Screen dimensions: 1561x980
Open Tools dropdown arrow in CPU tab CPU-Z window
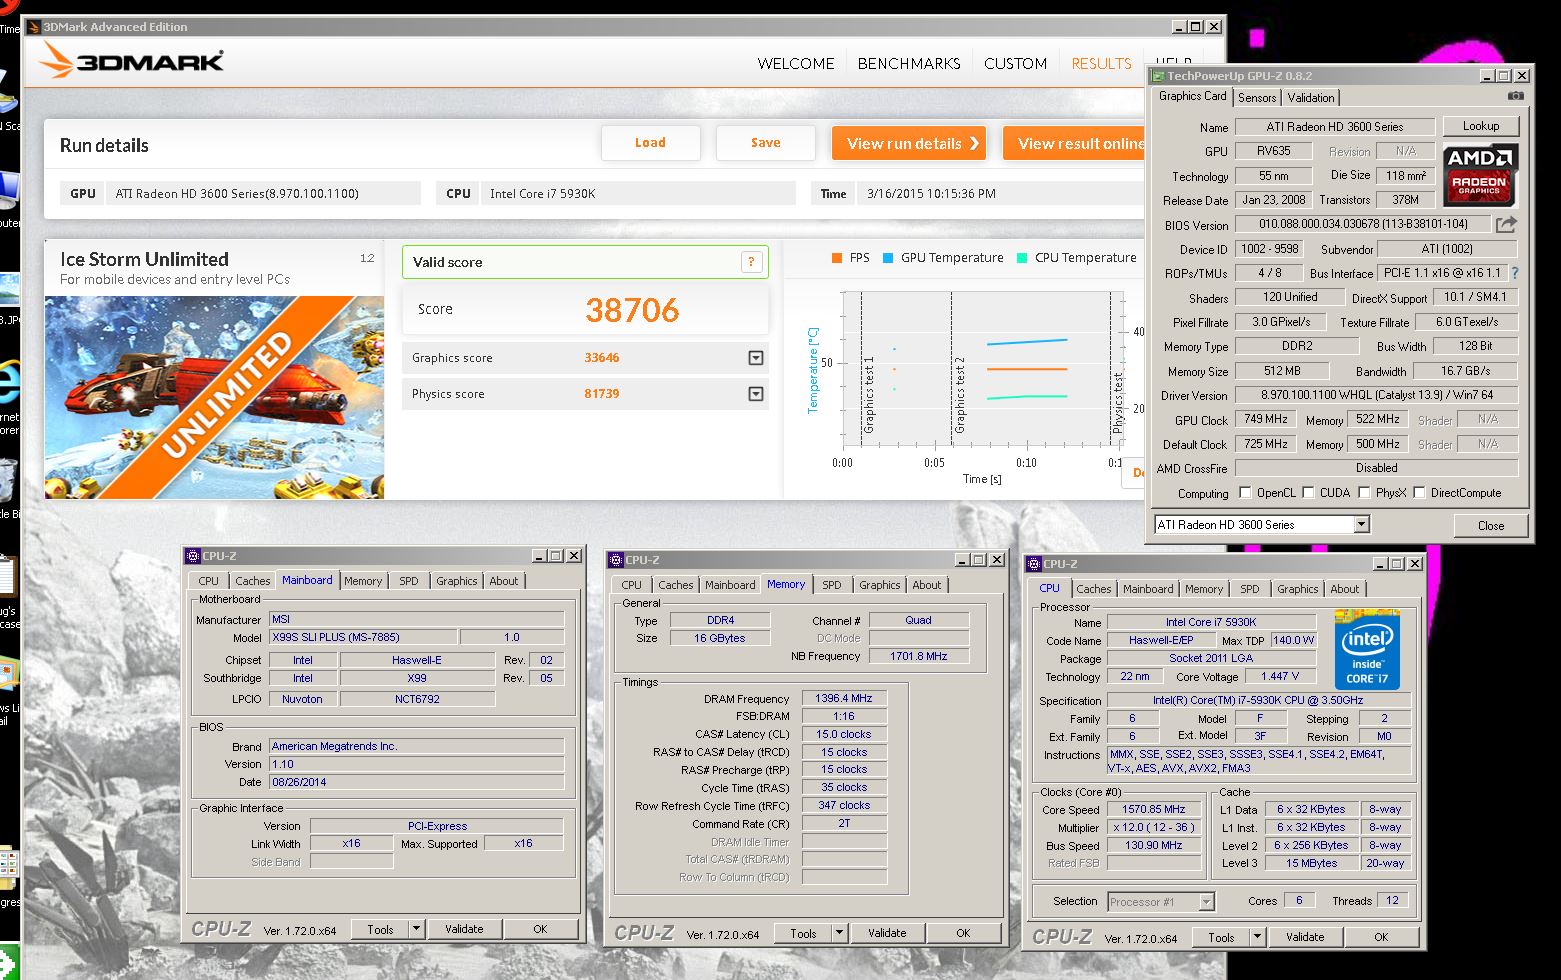pyautogui.click(x=1257, y=936)
